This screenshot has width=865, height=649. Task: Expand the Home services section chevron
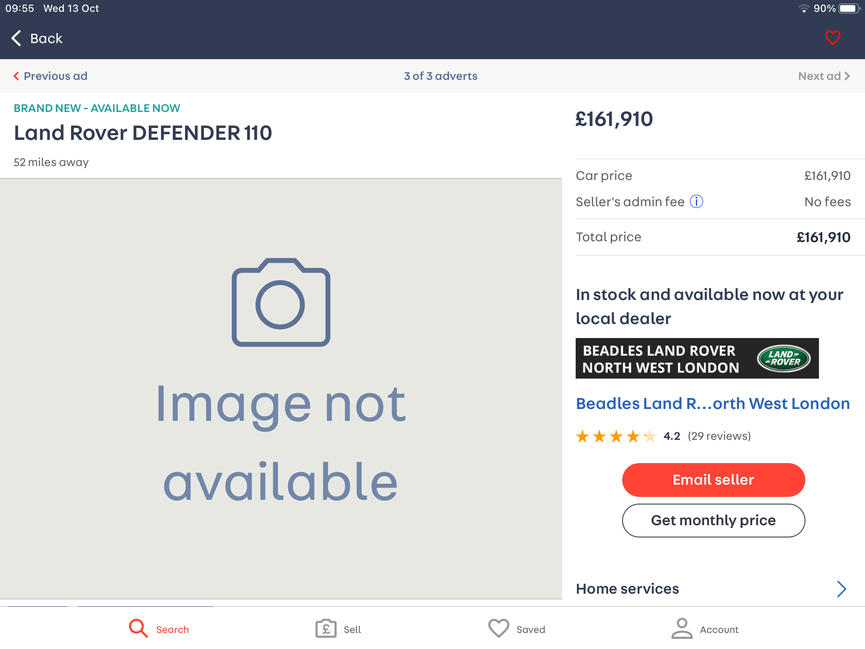[x=841, y=589]
